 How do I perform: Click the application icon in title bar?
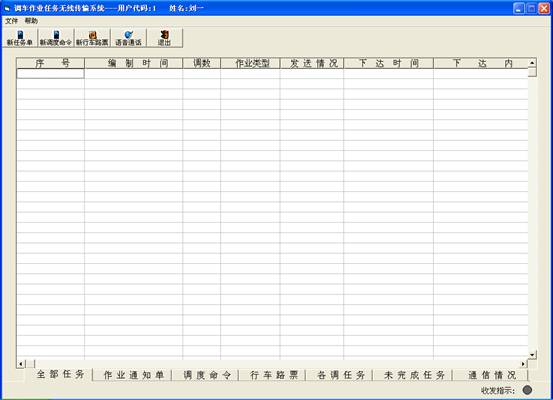click(7, 8)
